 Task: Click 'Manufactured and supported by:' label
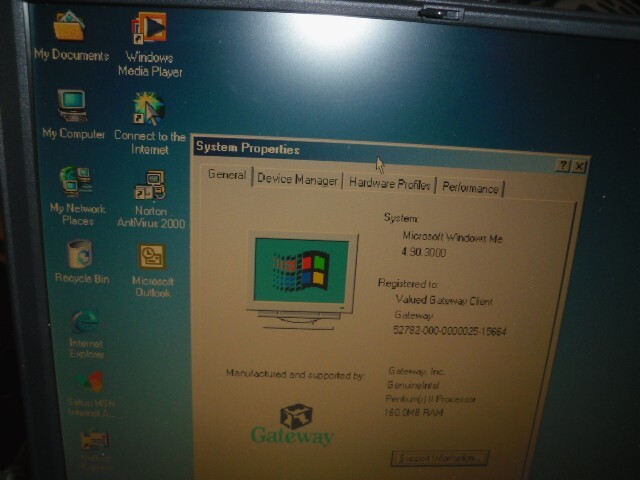point(295,374)
